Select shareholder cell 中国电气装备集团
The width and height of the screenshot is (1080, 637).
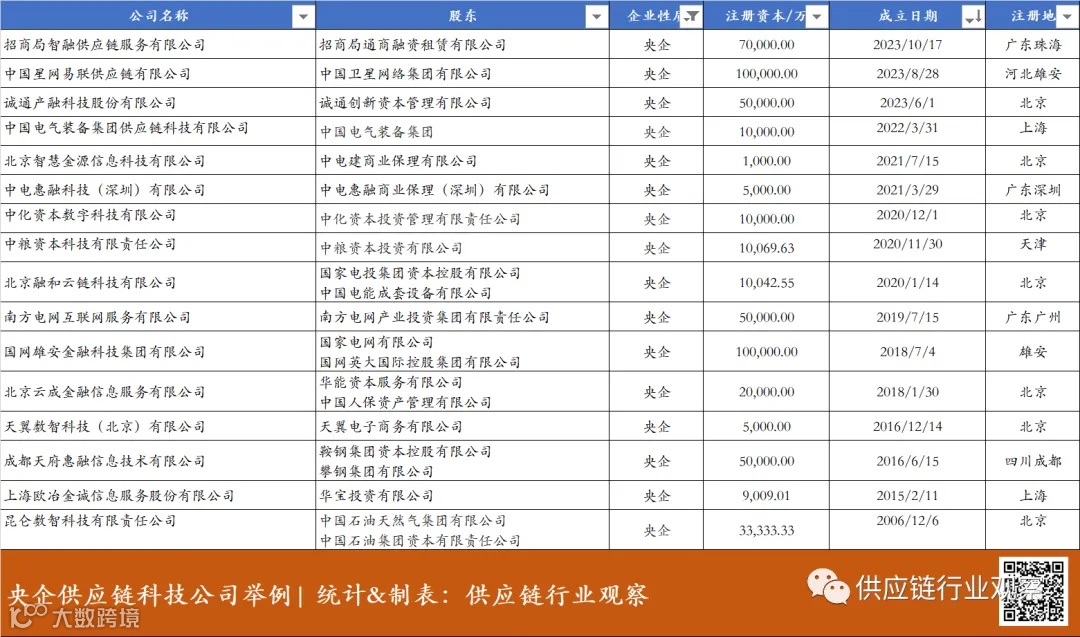point(463,132)
